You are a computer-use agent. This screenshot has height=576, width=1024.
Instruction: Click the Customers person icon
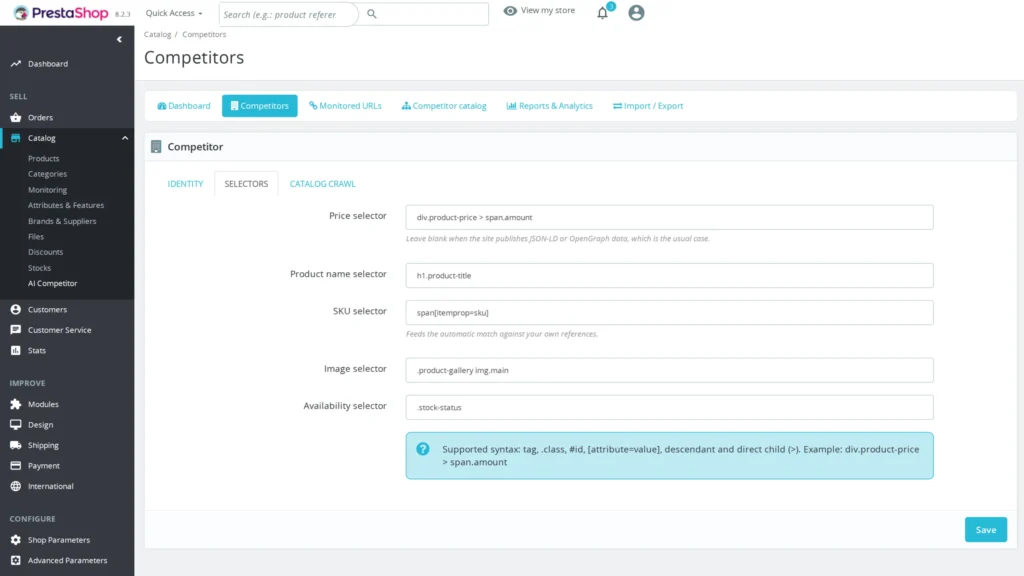point(16,310)
